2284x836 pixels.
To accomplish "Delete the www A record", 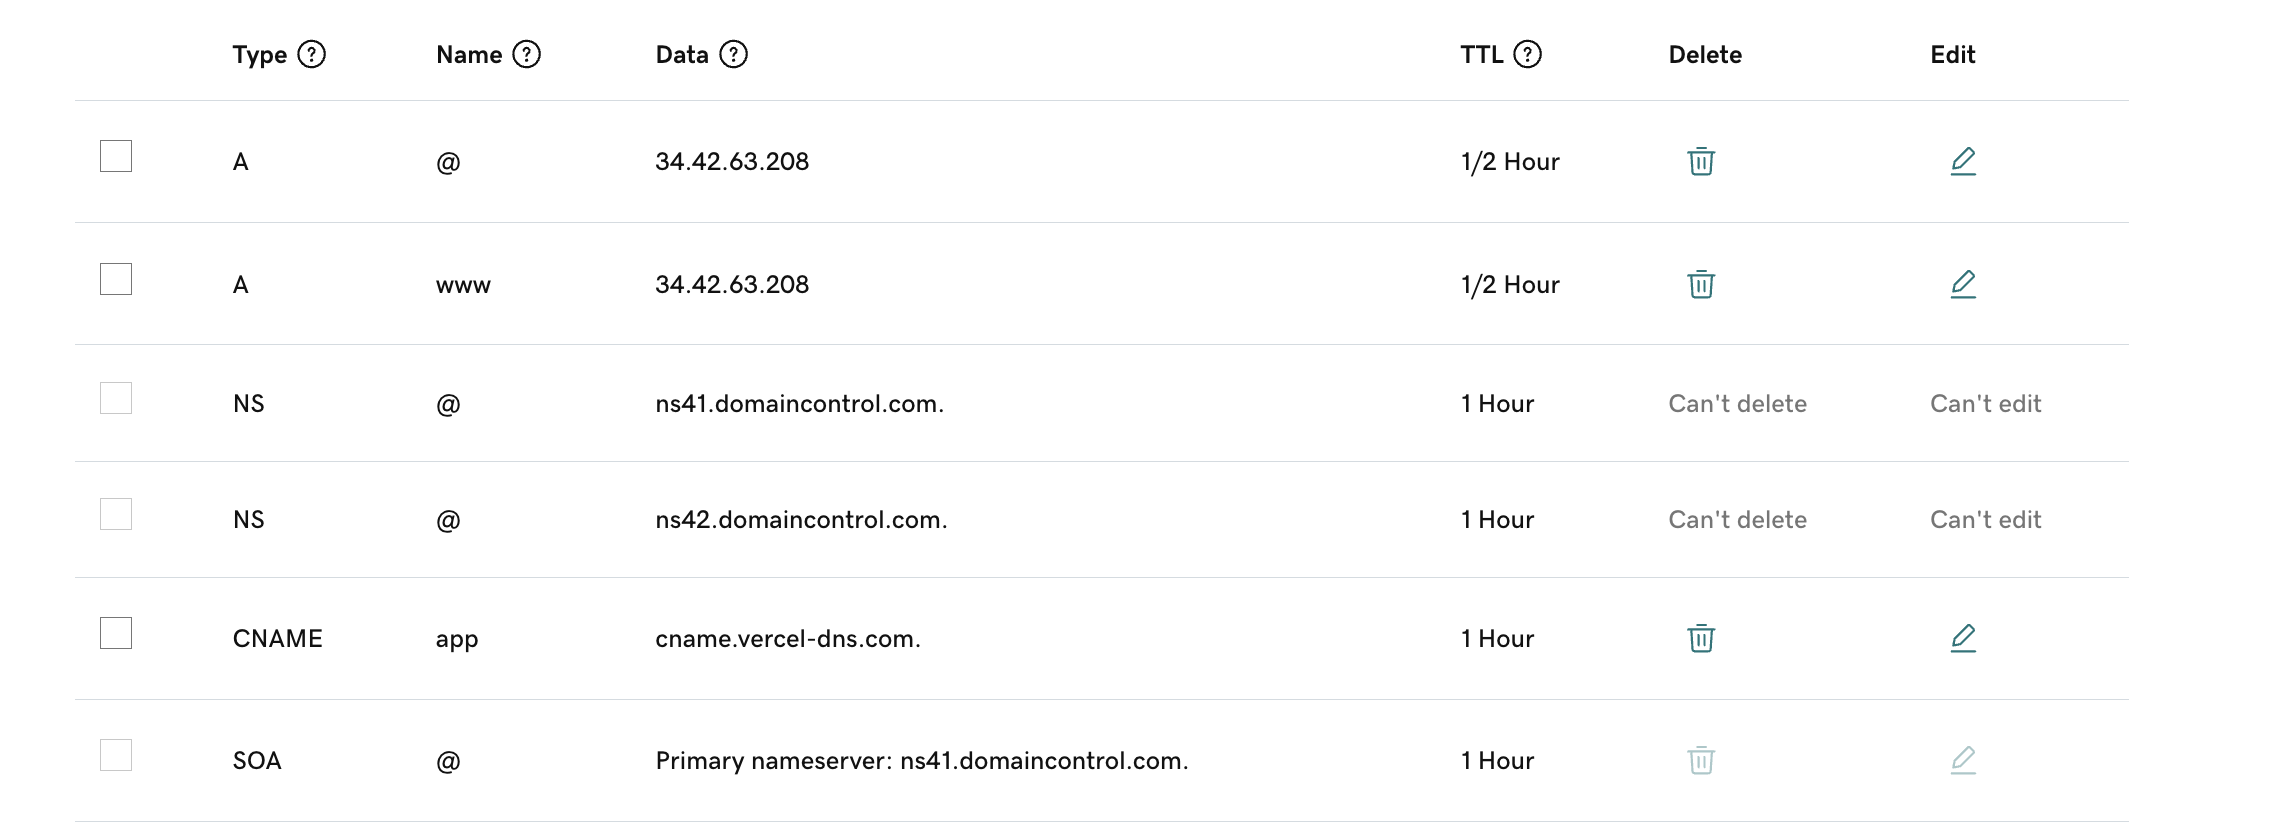I will (x=1701, y=284).
